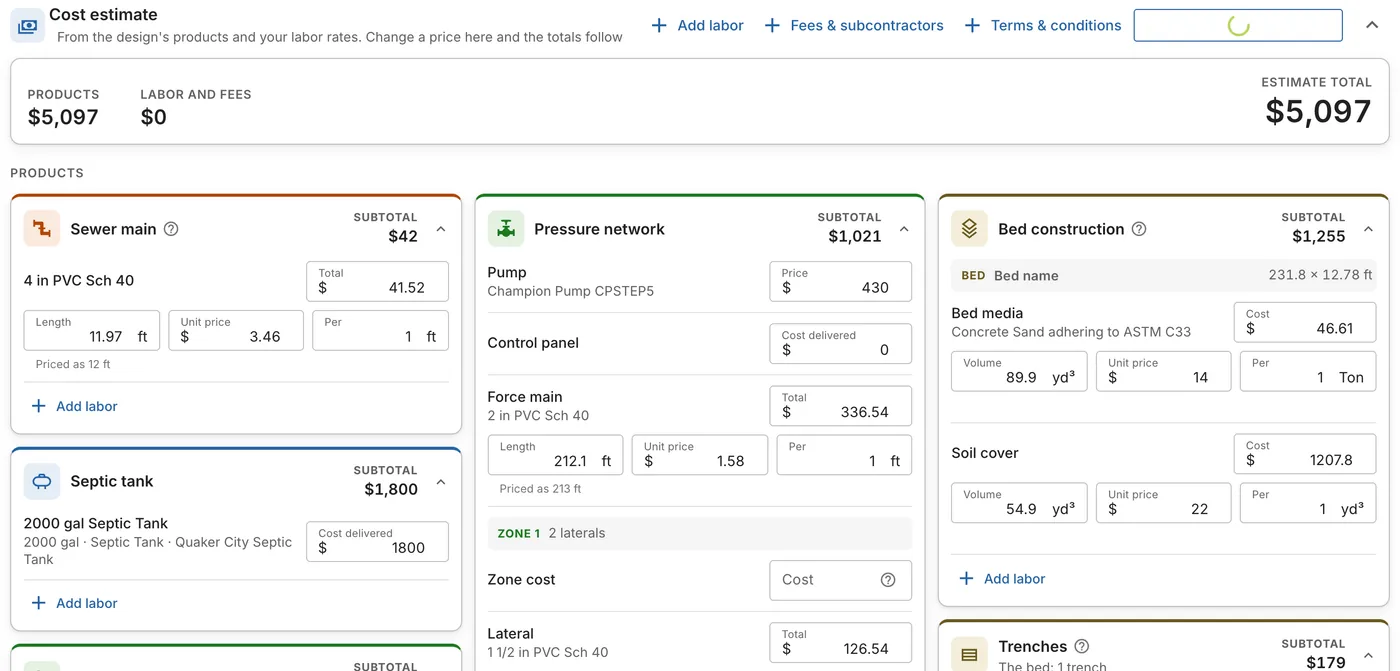Open Zone cost help question mark
The image size is (1400, 671).
[x=888, y=580]
